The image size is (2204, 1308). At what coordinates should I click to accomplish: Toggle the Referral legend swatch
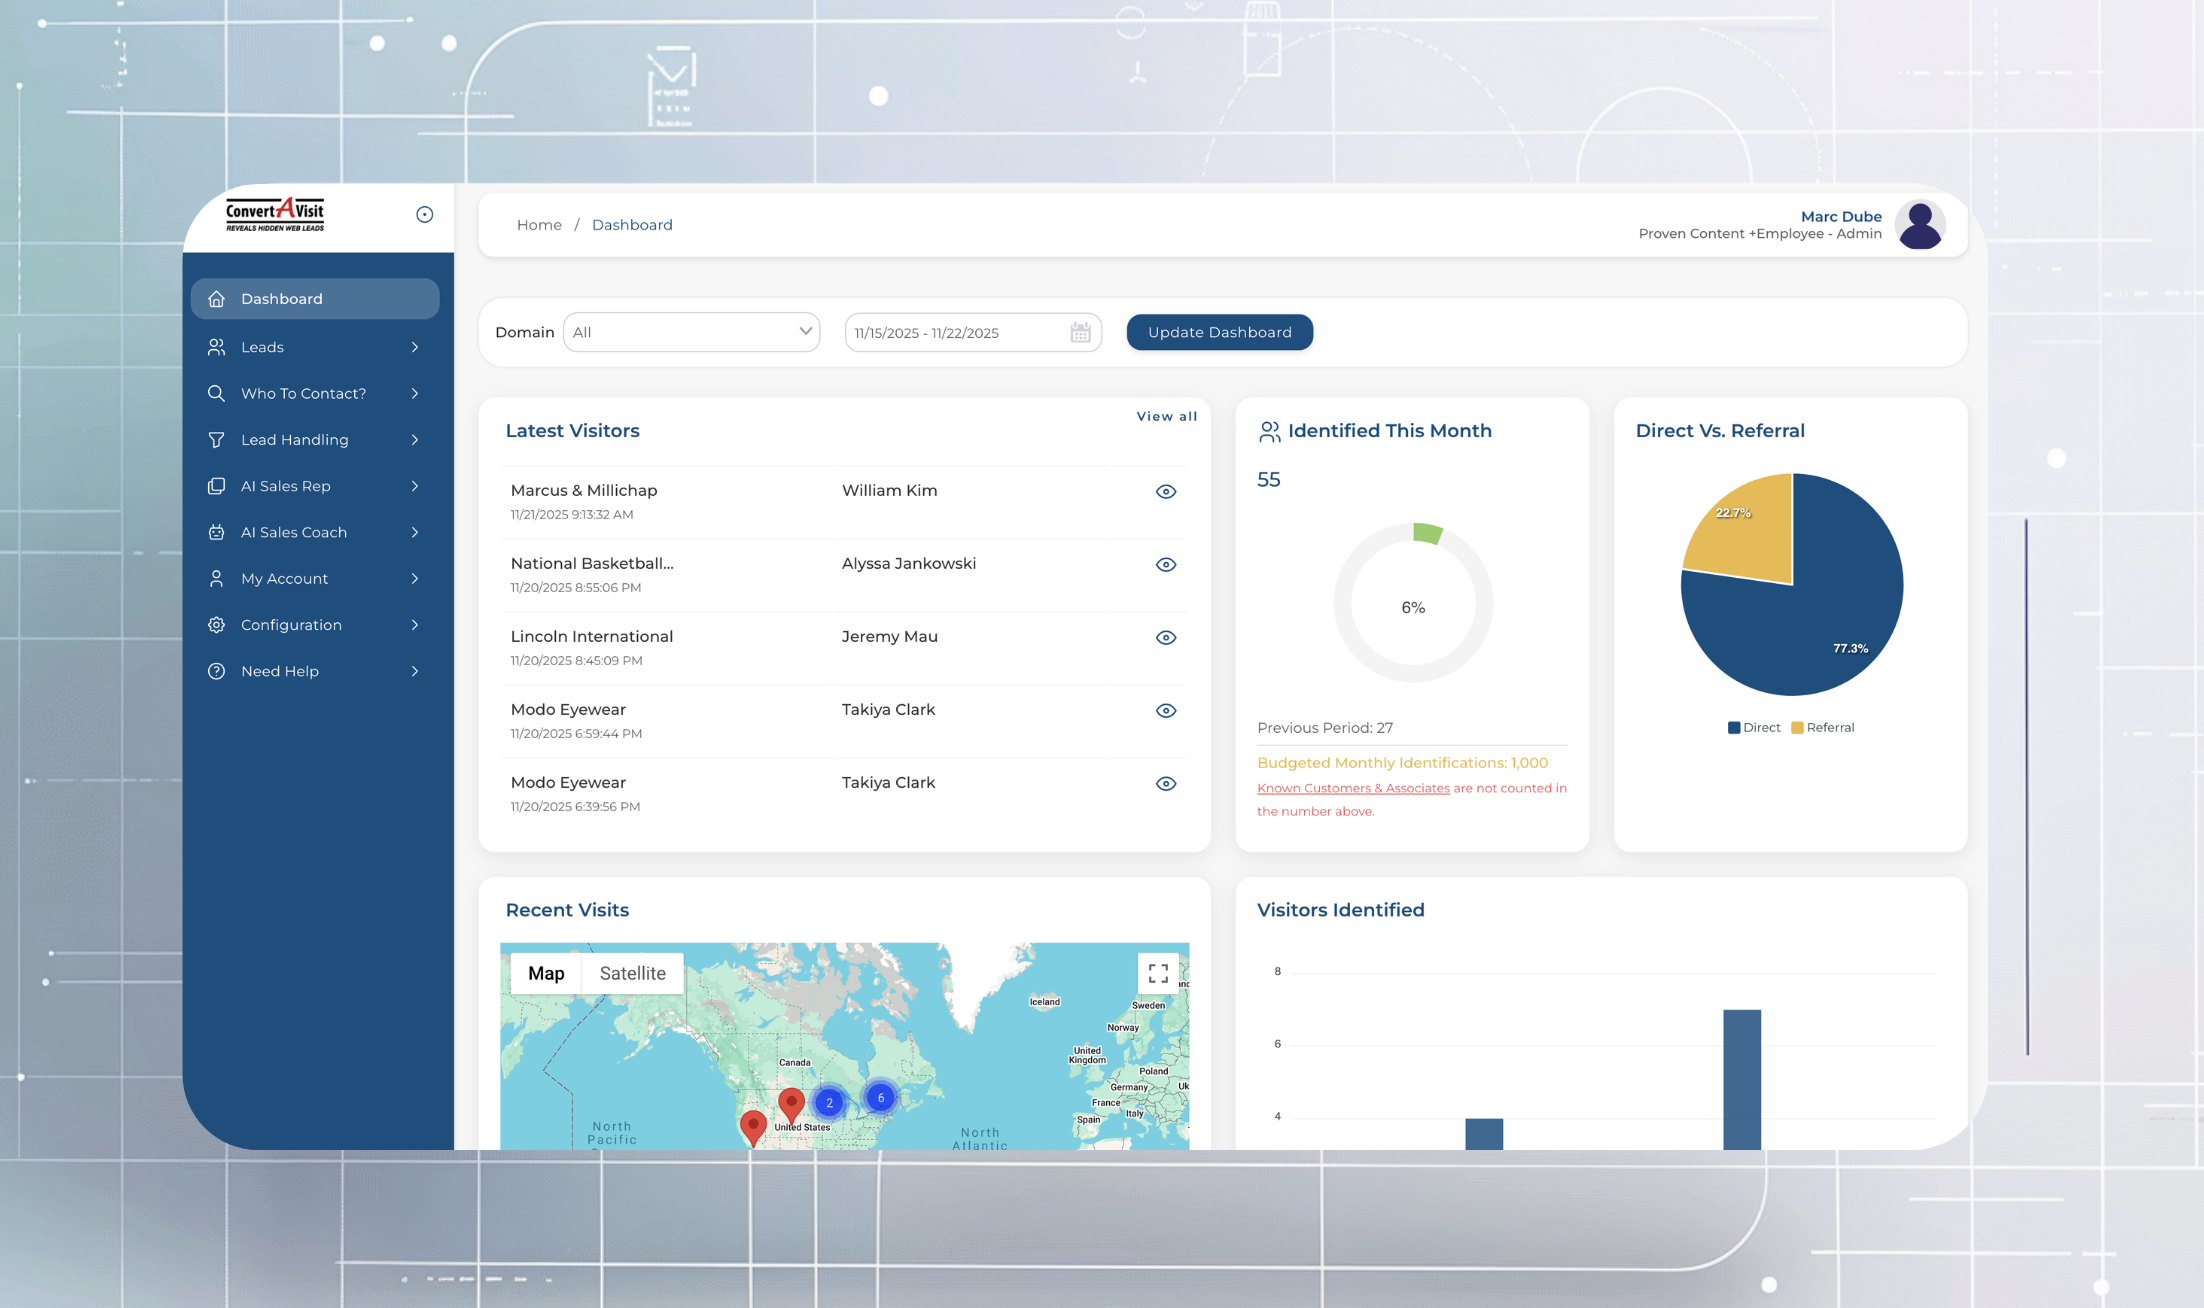coord(1797,728)
